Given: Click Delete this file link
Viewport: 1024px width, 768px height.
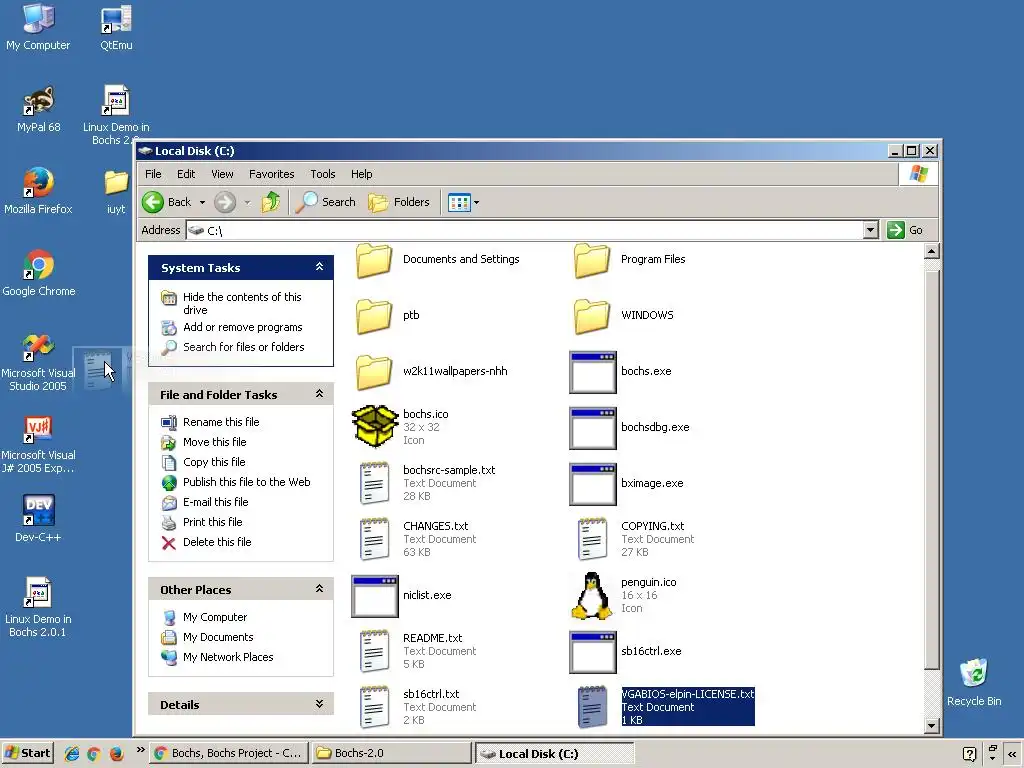Looking at the screenshot, I should (x=217, y=542).
